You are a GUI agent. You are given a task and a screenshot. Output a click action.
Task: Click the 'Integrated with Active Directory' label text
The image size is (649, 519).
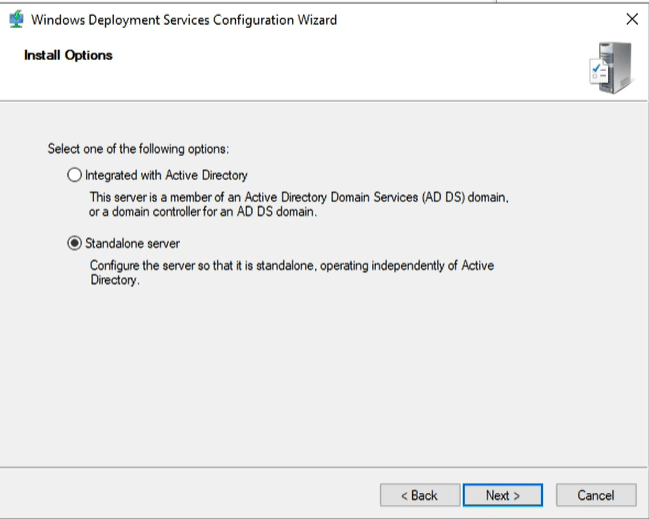[166, 175]
